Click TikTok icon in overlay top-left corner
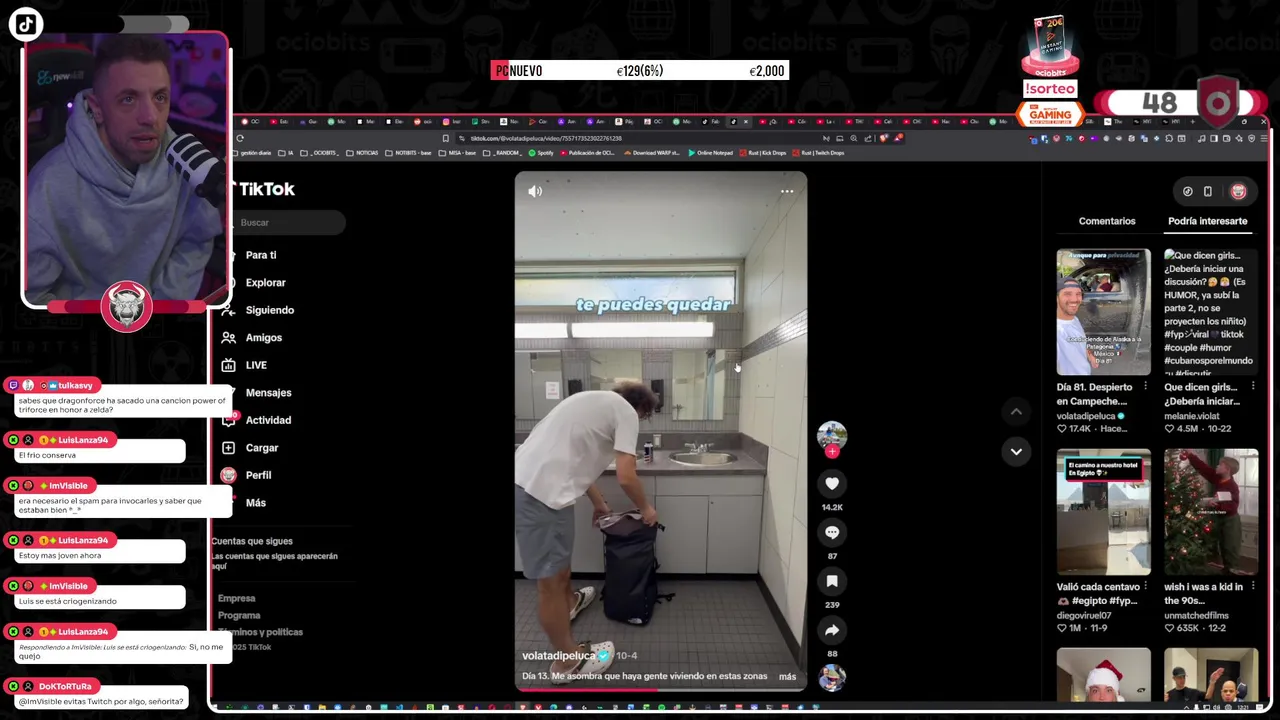This screenshot has width=1280, height=720. [x=26, y=25]
